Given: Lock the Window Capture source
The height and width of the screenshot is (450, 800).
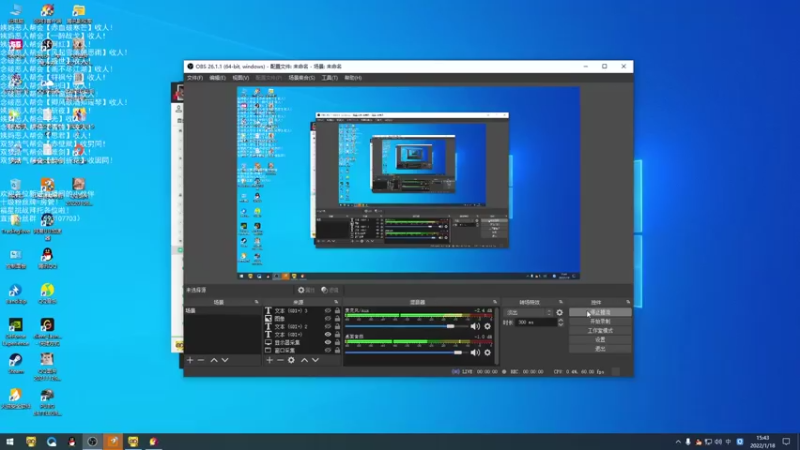Looking at the screenshot, I should [x=337, y=350].
